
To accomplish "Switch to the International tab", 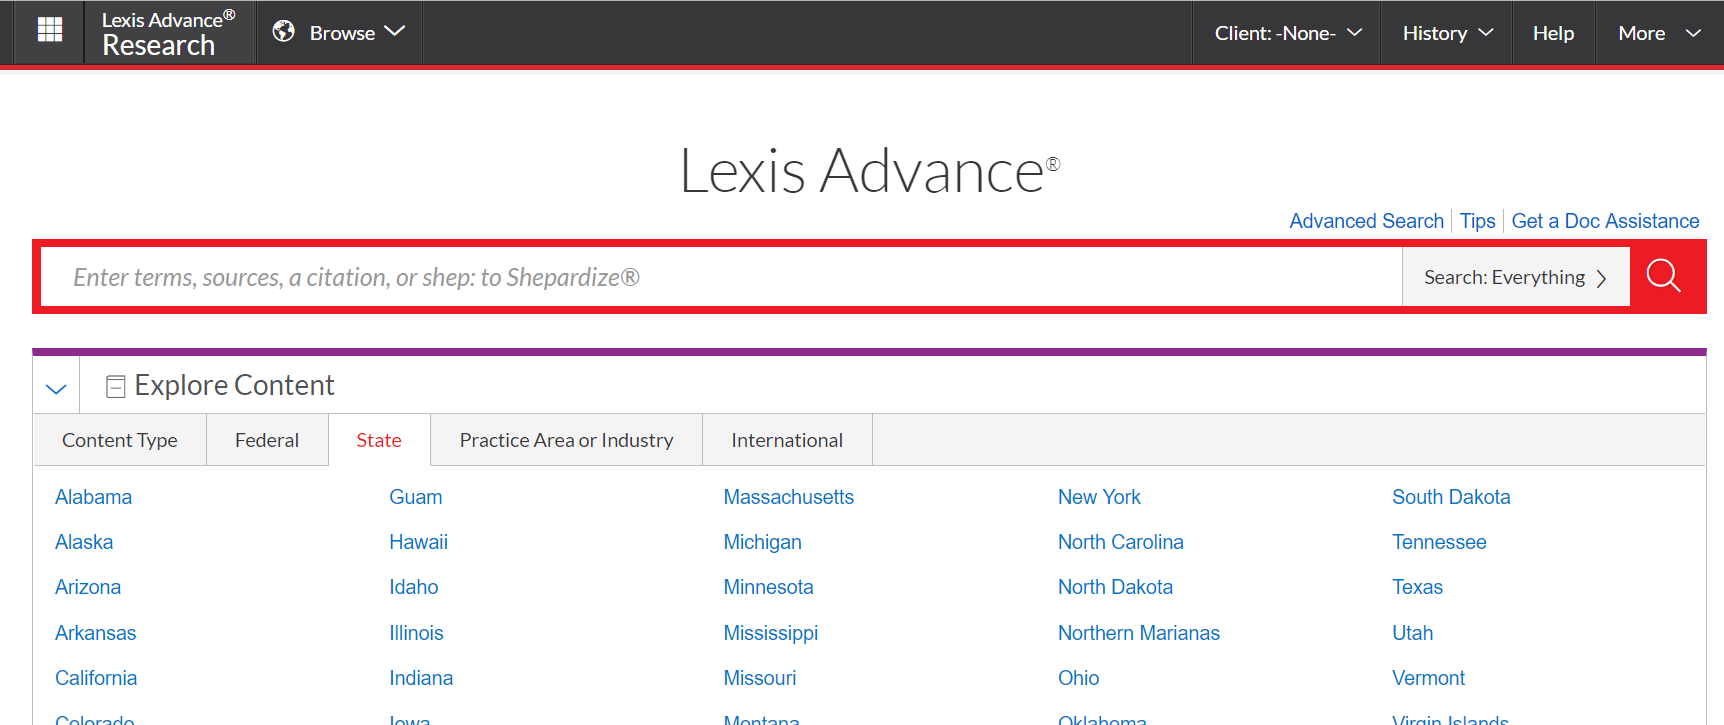I will pos(787,440).
